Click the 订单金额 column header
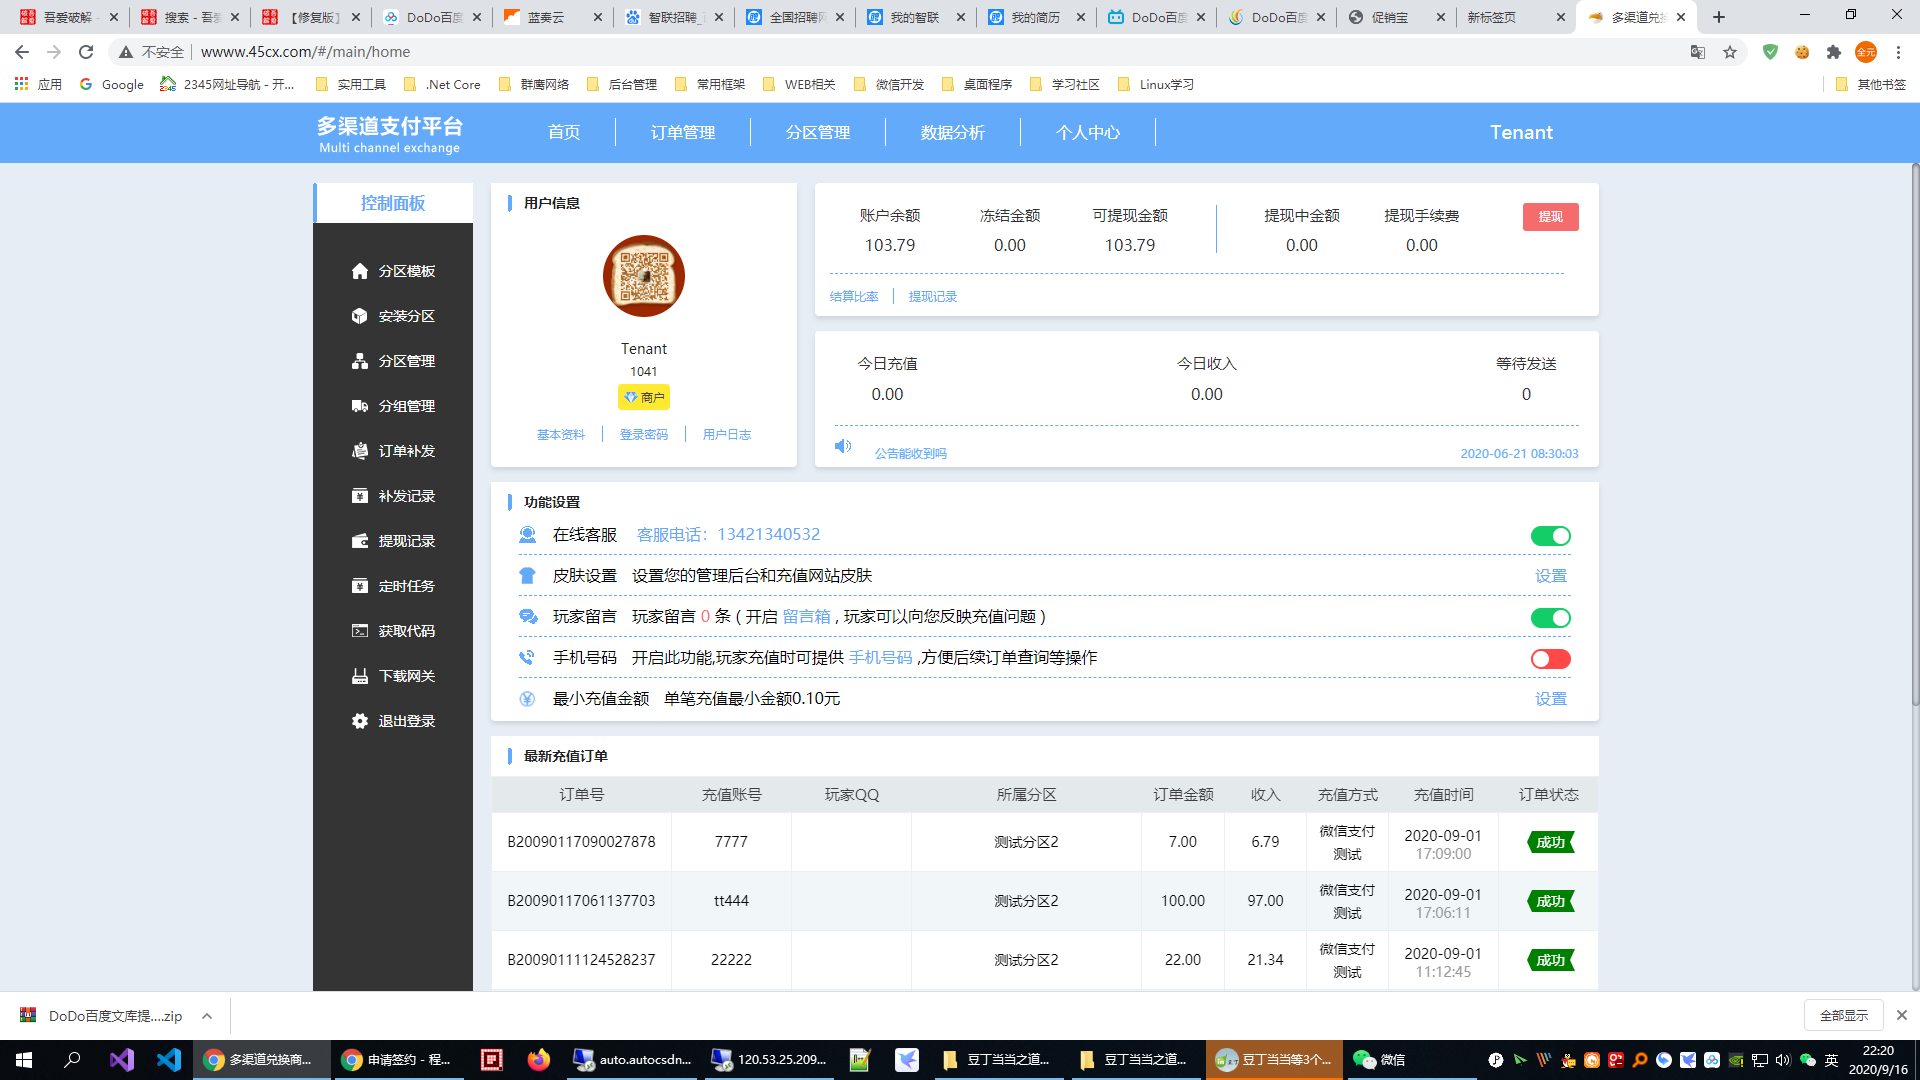Viewport: 1920px width, 1080px height. [1183, 795]
